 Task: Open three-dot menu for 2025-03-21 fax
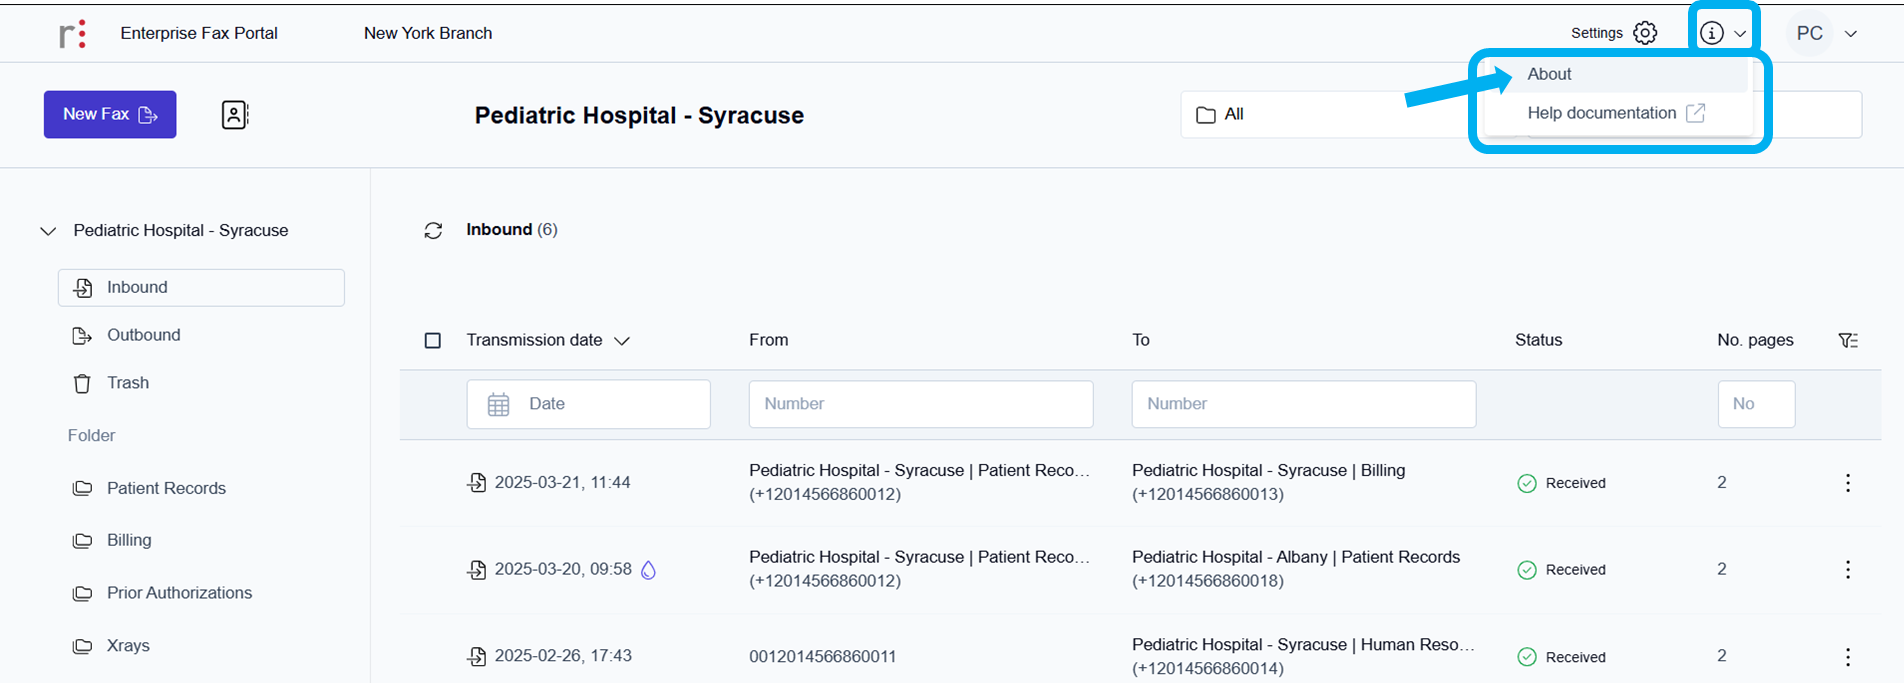(1847, 483)
